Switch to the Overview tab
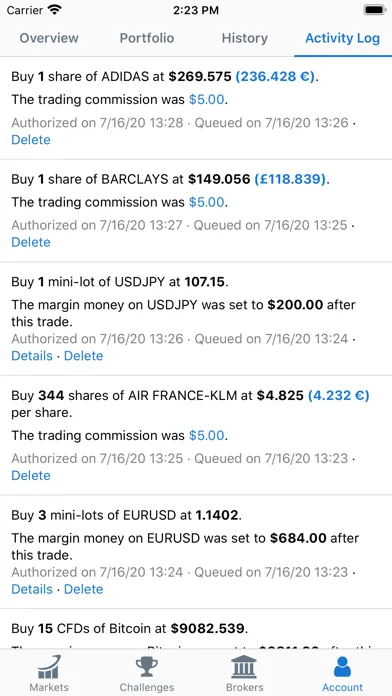Screen dimensions: 392x696 coord(49,38)
